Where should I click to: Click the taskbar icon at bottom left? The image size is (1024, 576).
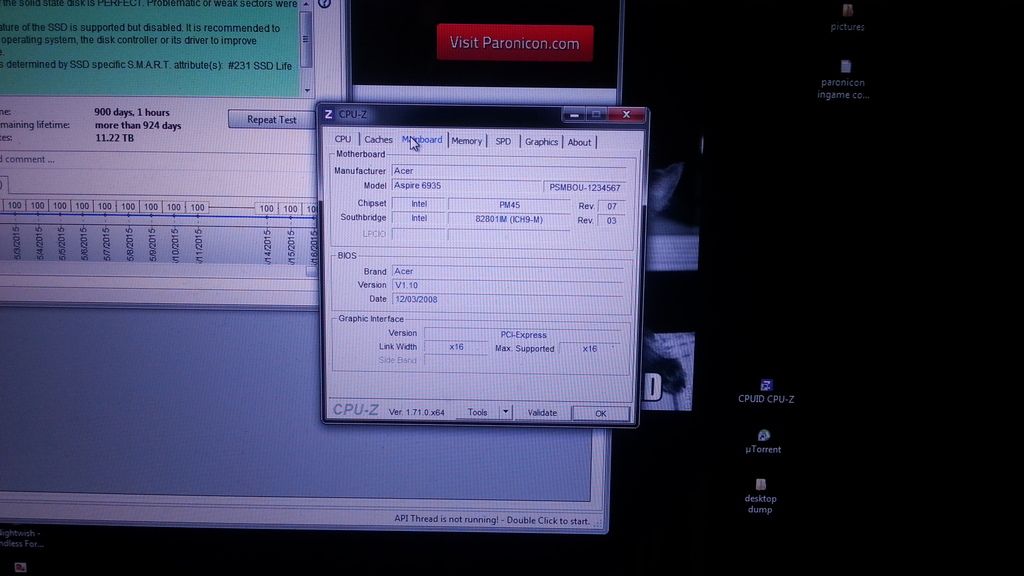20,567
